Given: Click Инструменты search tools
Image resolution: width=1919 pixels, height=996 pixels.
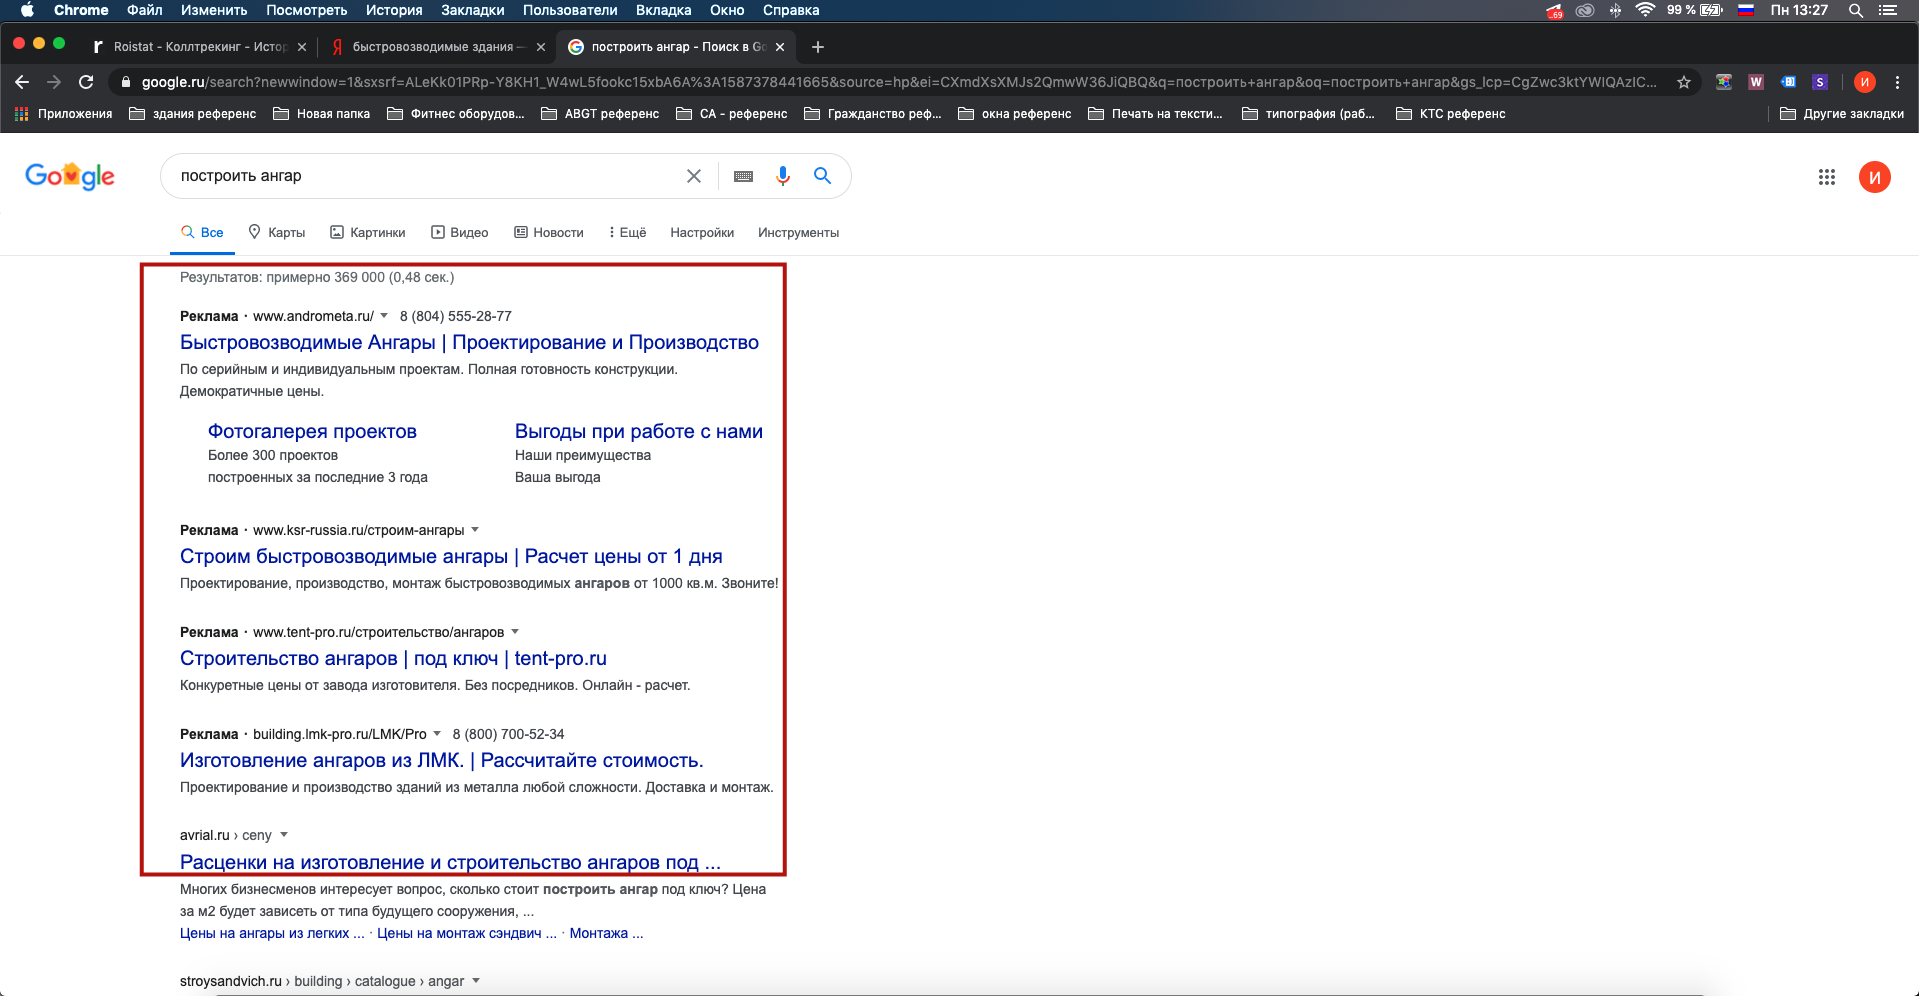Looking at the screenshot, I should click(798, 233).
